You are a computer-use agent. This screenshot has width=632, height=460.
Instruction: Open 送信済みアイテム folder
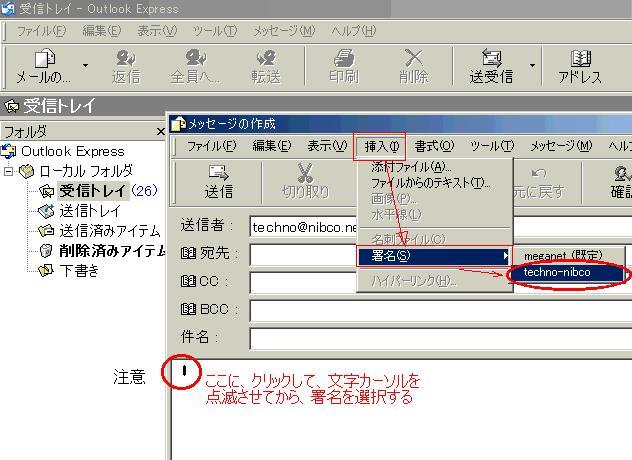tap(110, 230)
